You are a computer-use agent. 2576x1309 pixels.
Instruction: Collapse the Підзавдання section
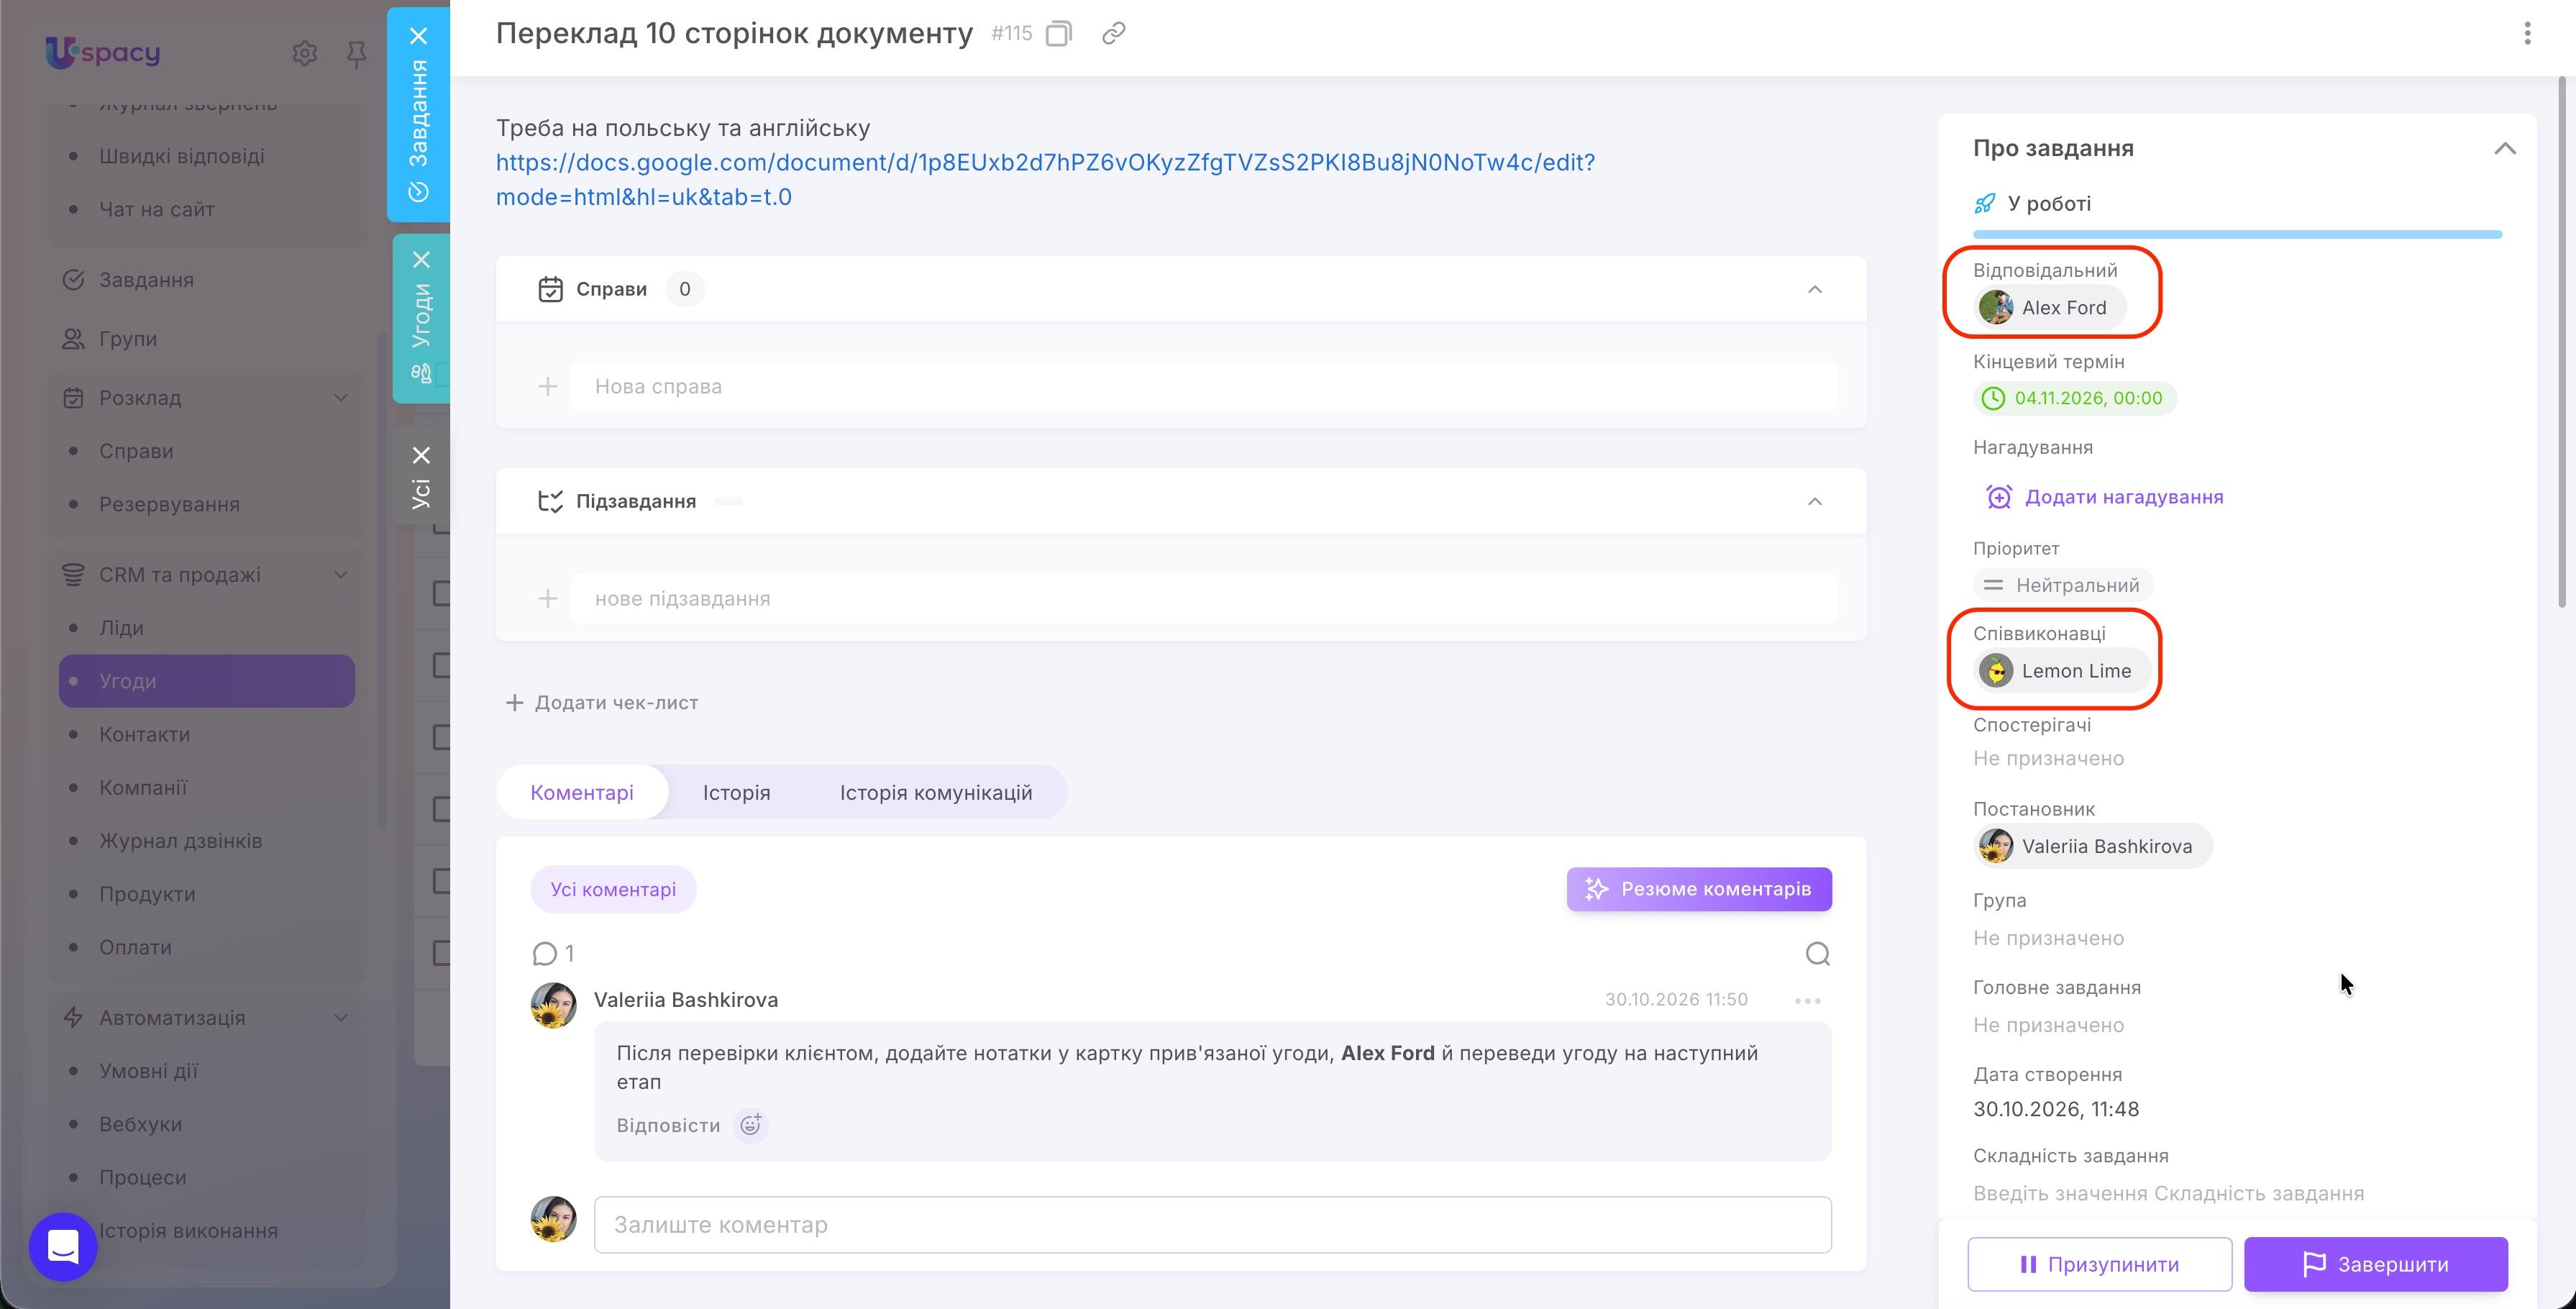coord(1814,502)
